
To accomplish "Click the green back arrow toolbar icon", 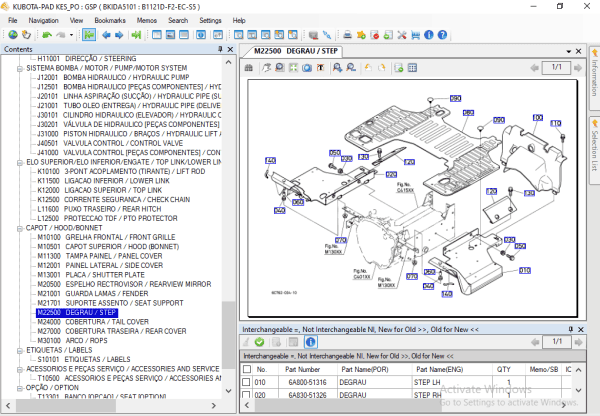I will pos(47,35).
